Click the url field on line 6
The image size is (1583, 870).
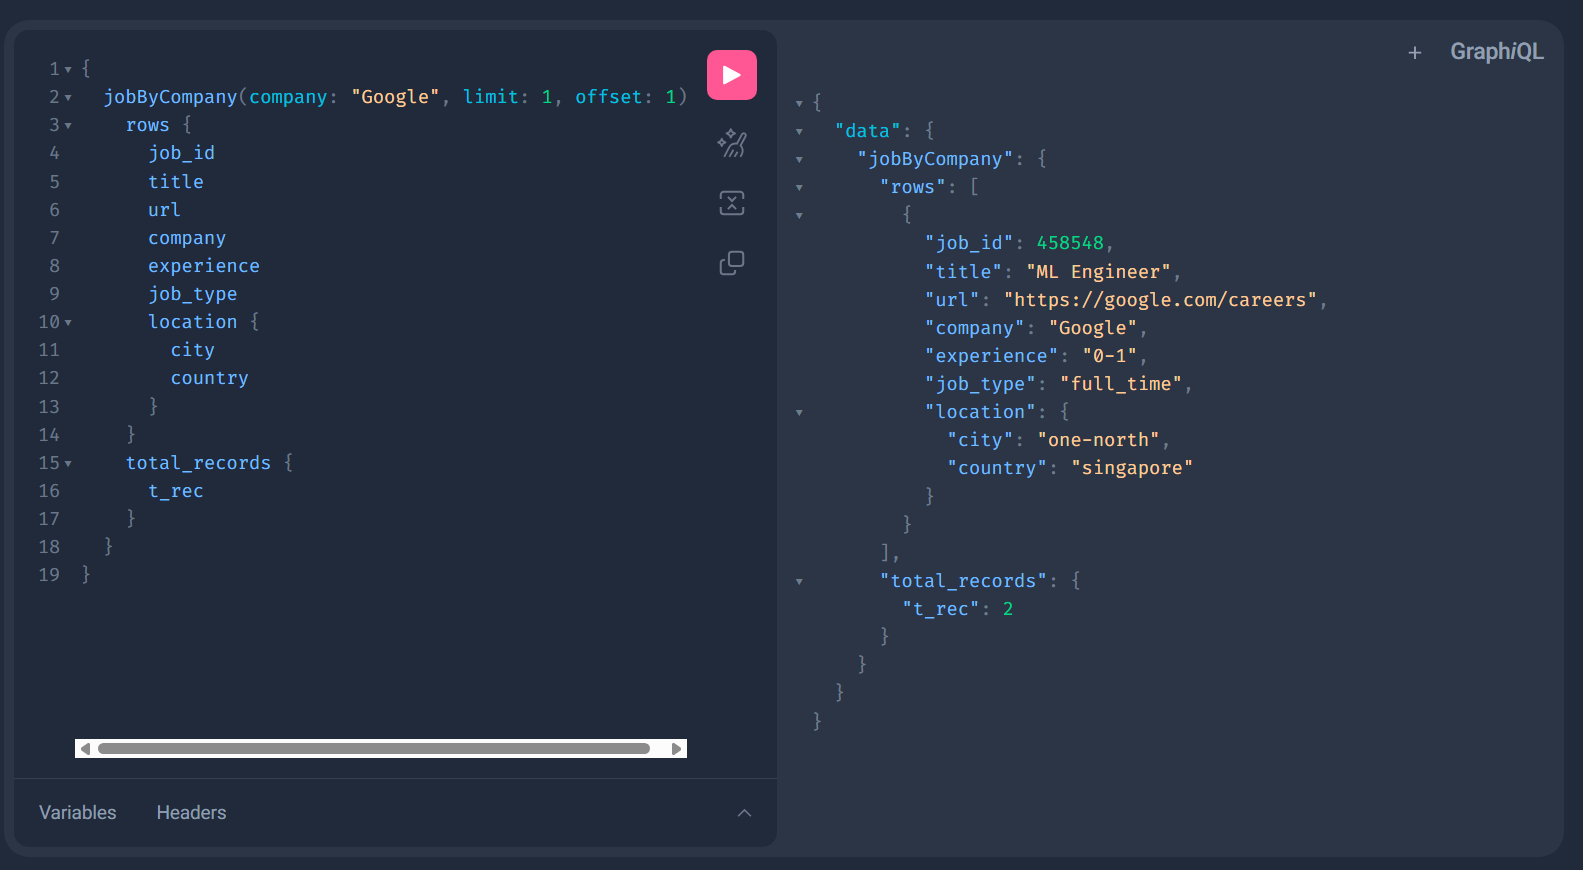click(165, 210)
